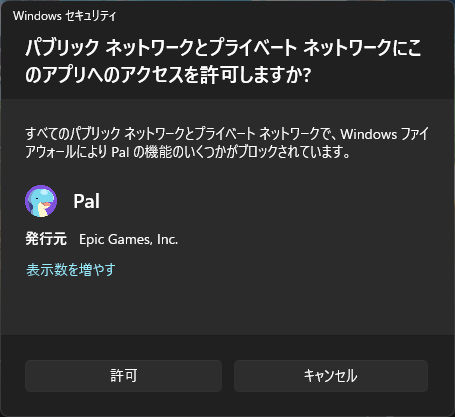455x417 pixels.
Task: Click the Pal app name label
Action: pos(86,201)
